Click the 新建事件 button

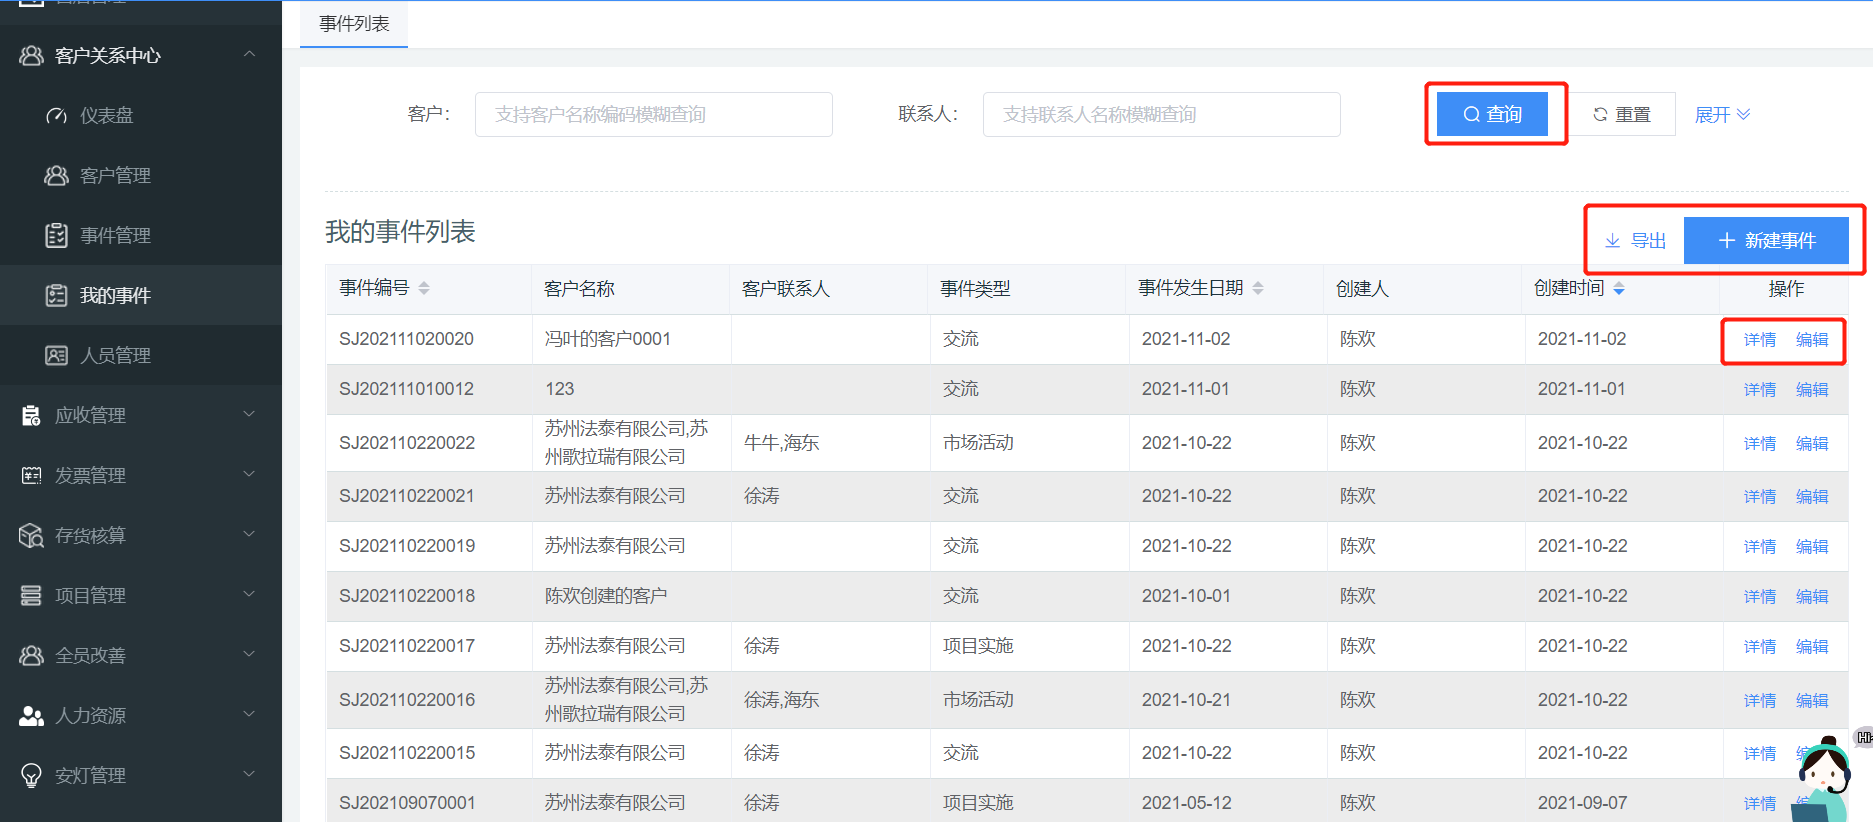pos(1766,241)
